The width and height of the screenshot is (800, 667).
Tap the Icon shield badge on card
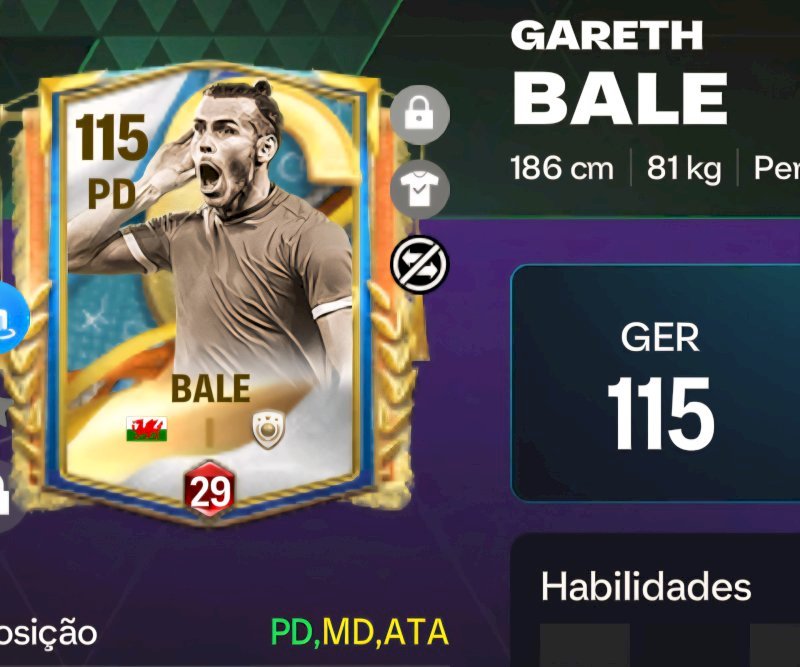[269, 430]
